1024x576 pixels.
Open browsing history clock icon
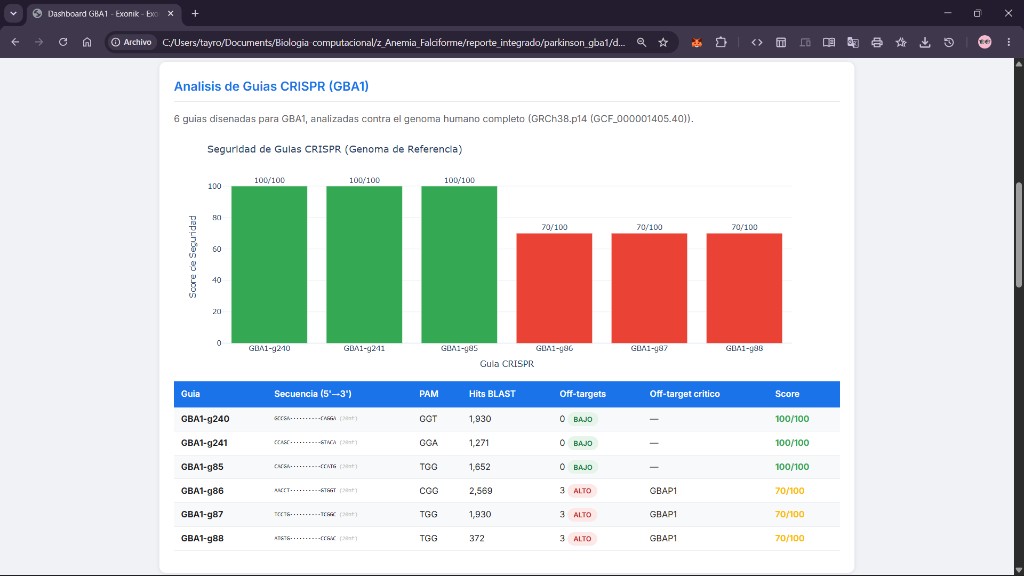tap(949, 42)
